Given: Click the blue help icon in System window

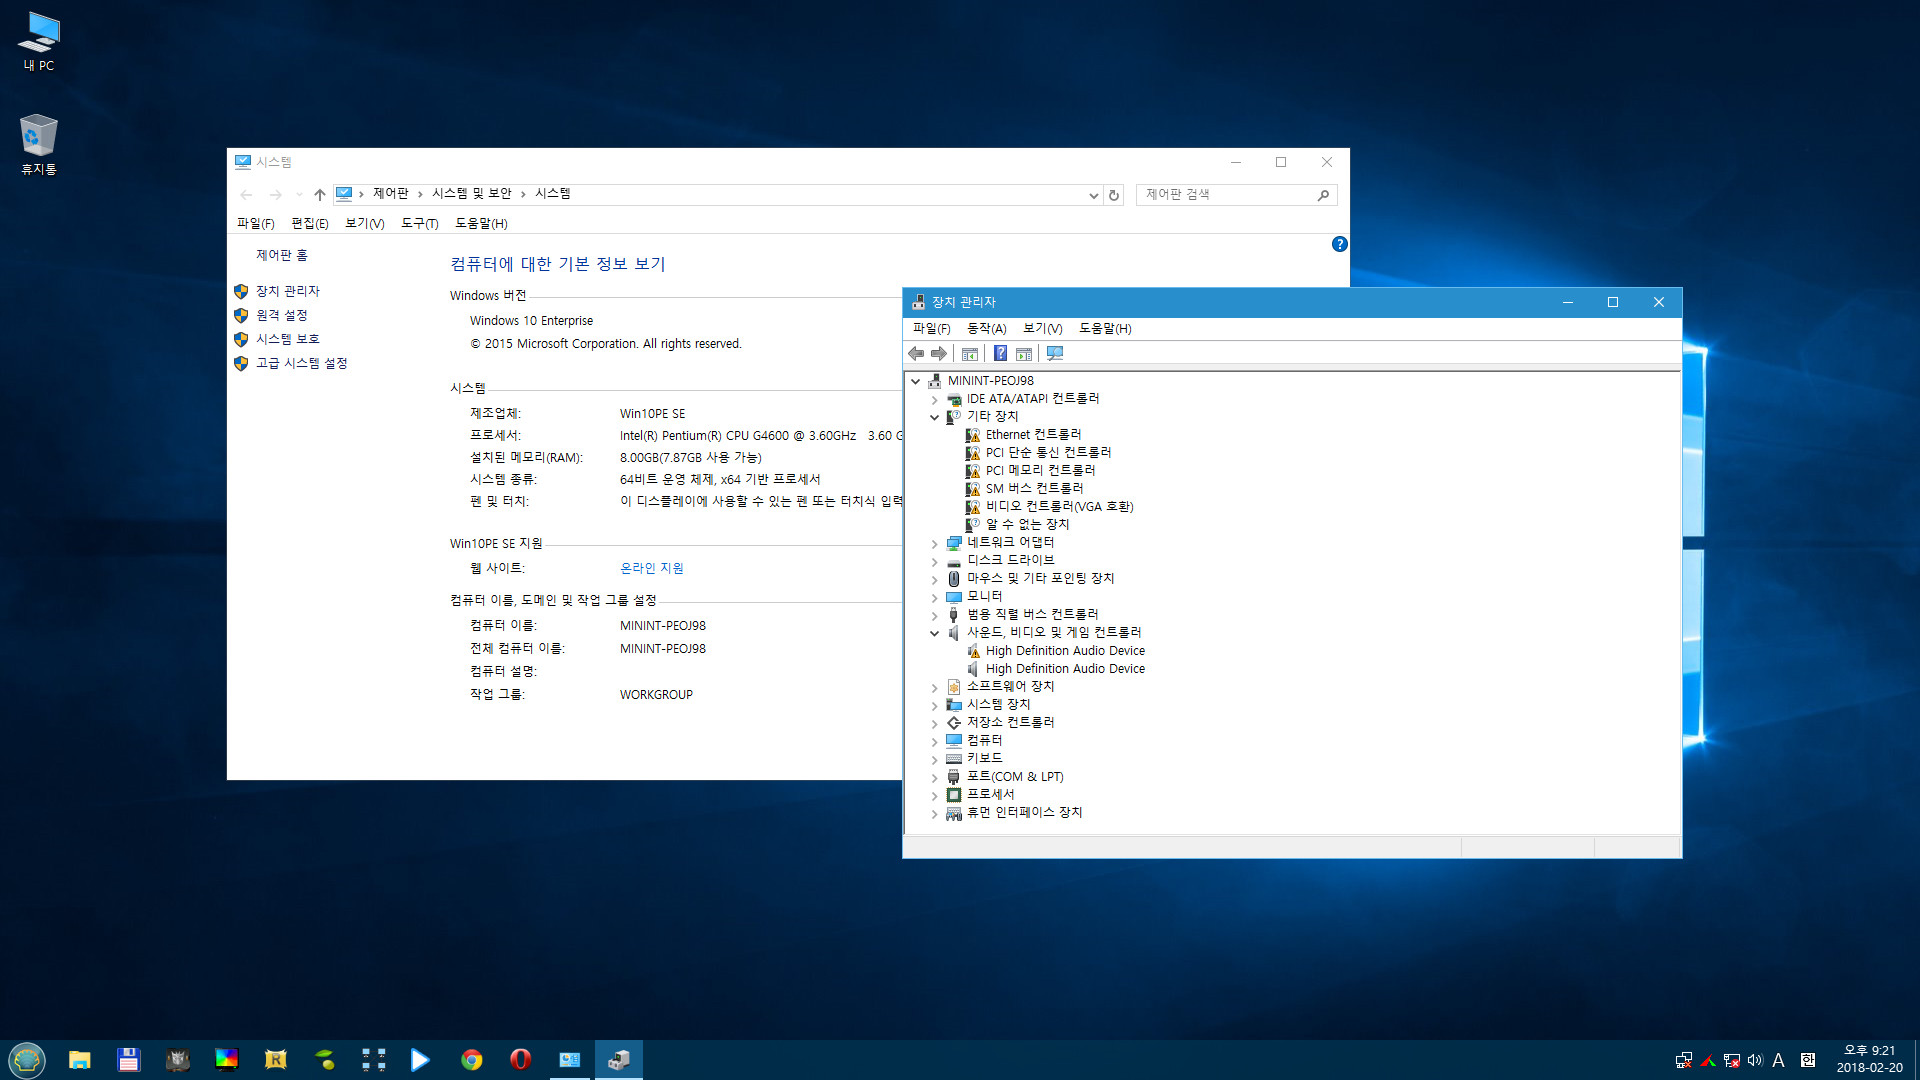Looking at the screenshot, I should pos(1340,244).
